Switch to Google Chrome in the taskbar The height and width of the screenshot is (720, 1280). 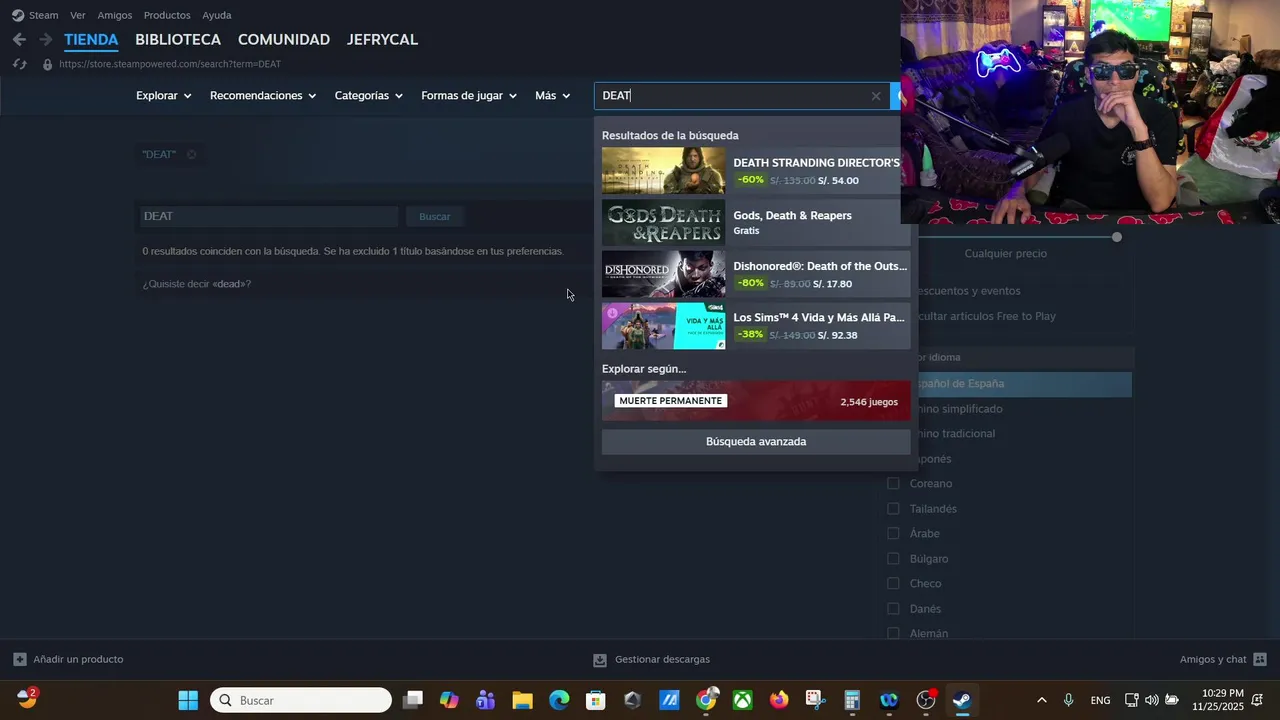(x=706, y=700)
